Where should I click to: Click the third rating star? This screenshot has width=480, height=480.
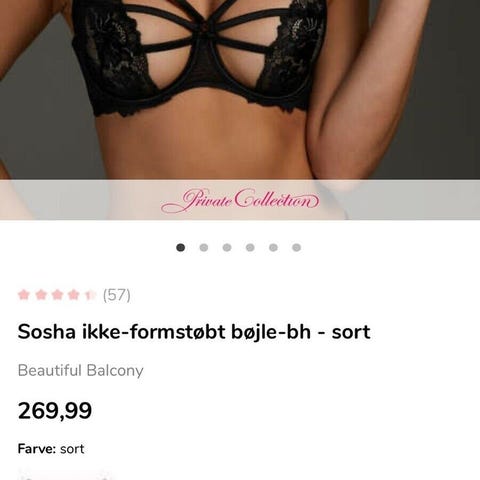57,295
